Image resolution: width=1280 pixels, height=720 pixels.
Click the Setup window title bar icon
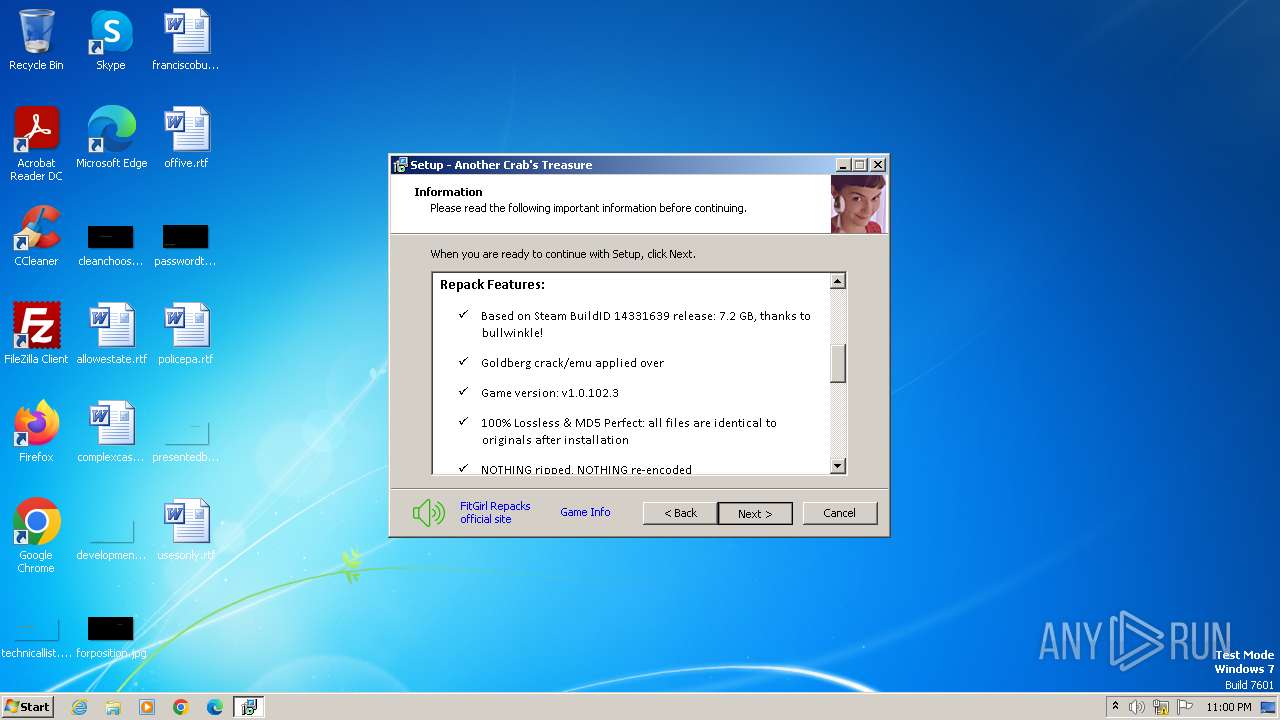coord(400,165)
